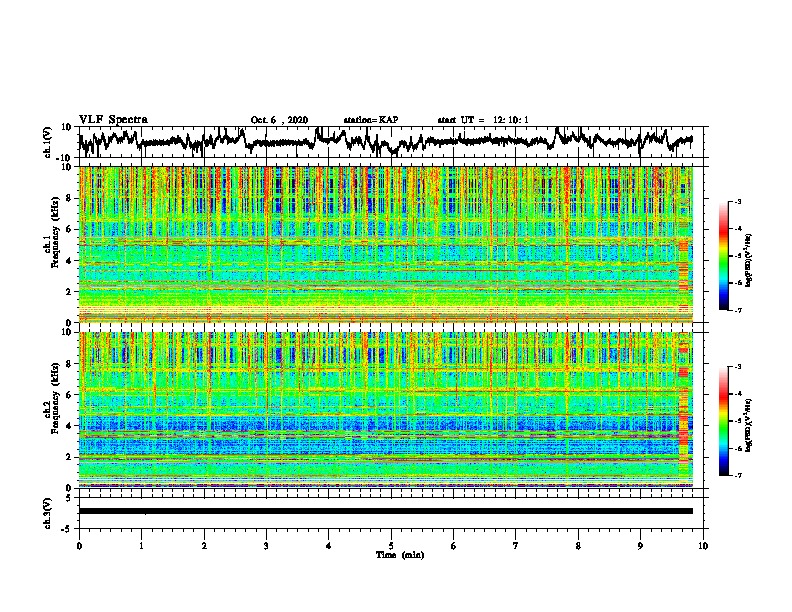Click the '8' tick on the time axis
792x612 pixels.
(x=578, y=546)
